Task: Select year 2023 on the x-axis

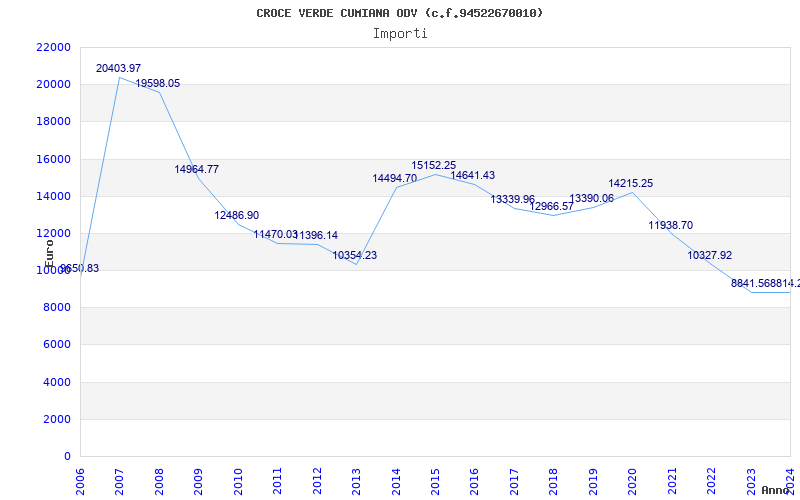Action: (751, 481)
